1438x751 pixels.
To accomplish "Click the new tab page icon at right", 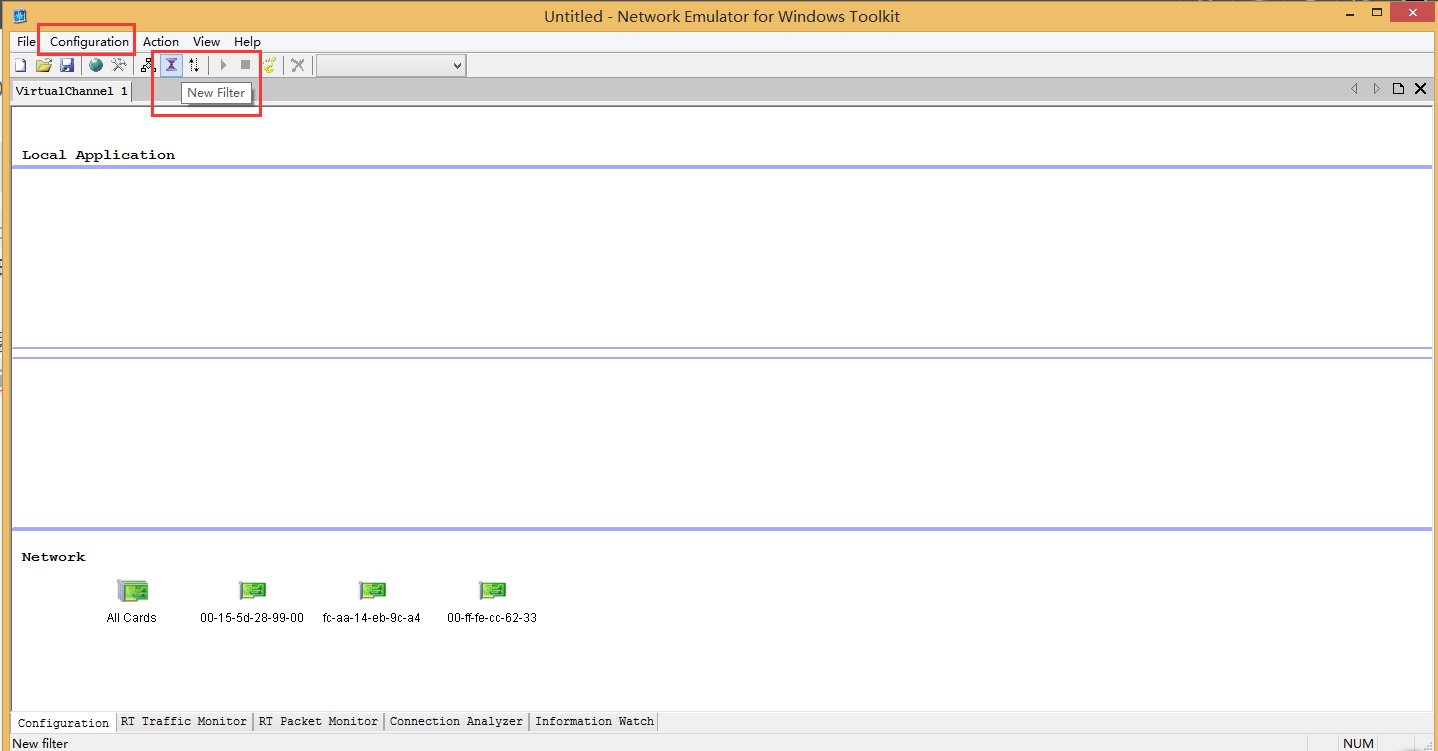I will (1398, 89).
